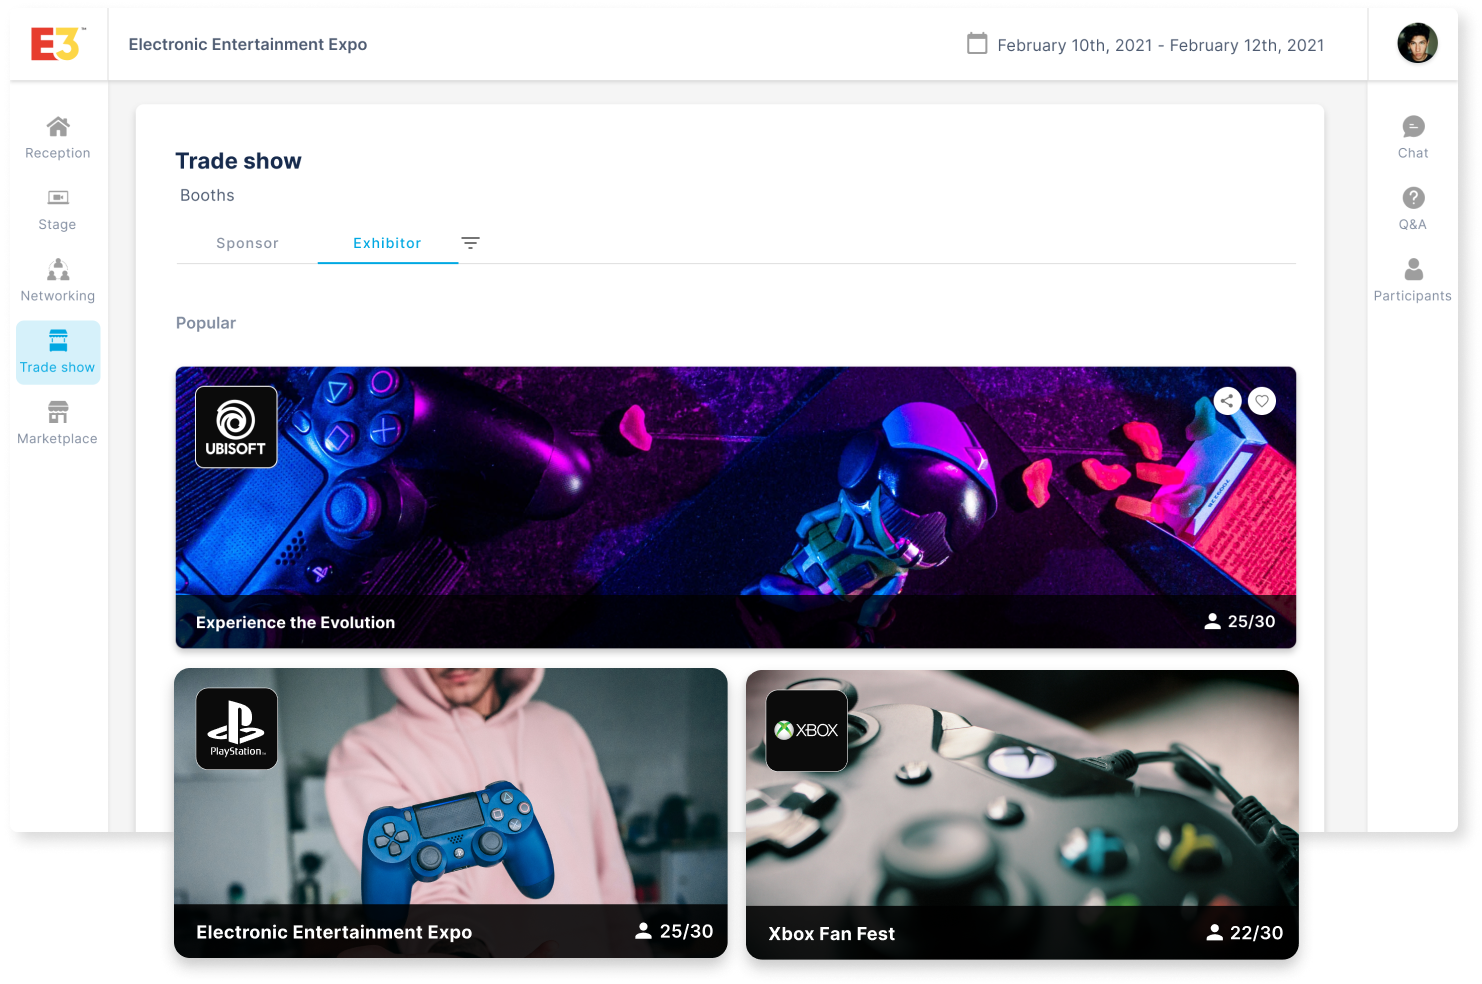
Task: Open the Q&A question mark icon
Action: coord(1413,198)
